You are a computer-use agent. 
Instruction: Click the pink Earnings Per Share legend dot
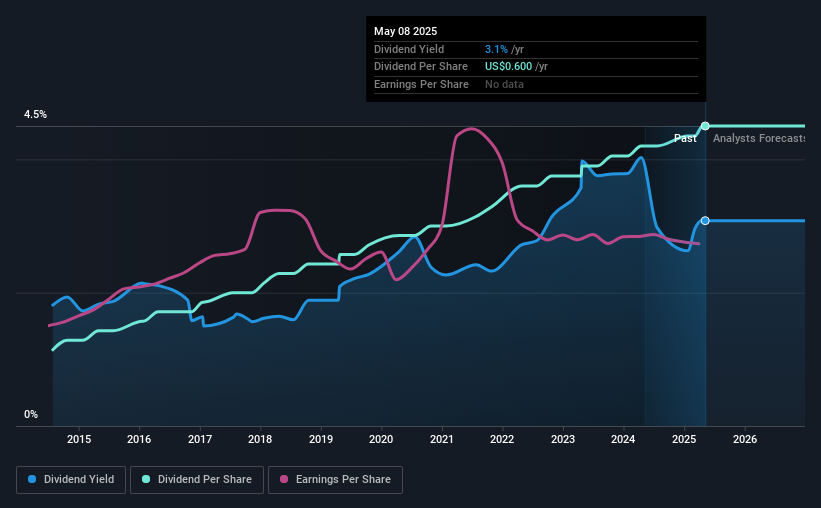tap(284, 479)
